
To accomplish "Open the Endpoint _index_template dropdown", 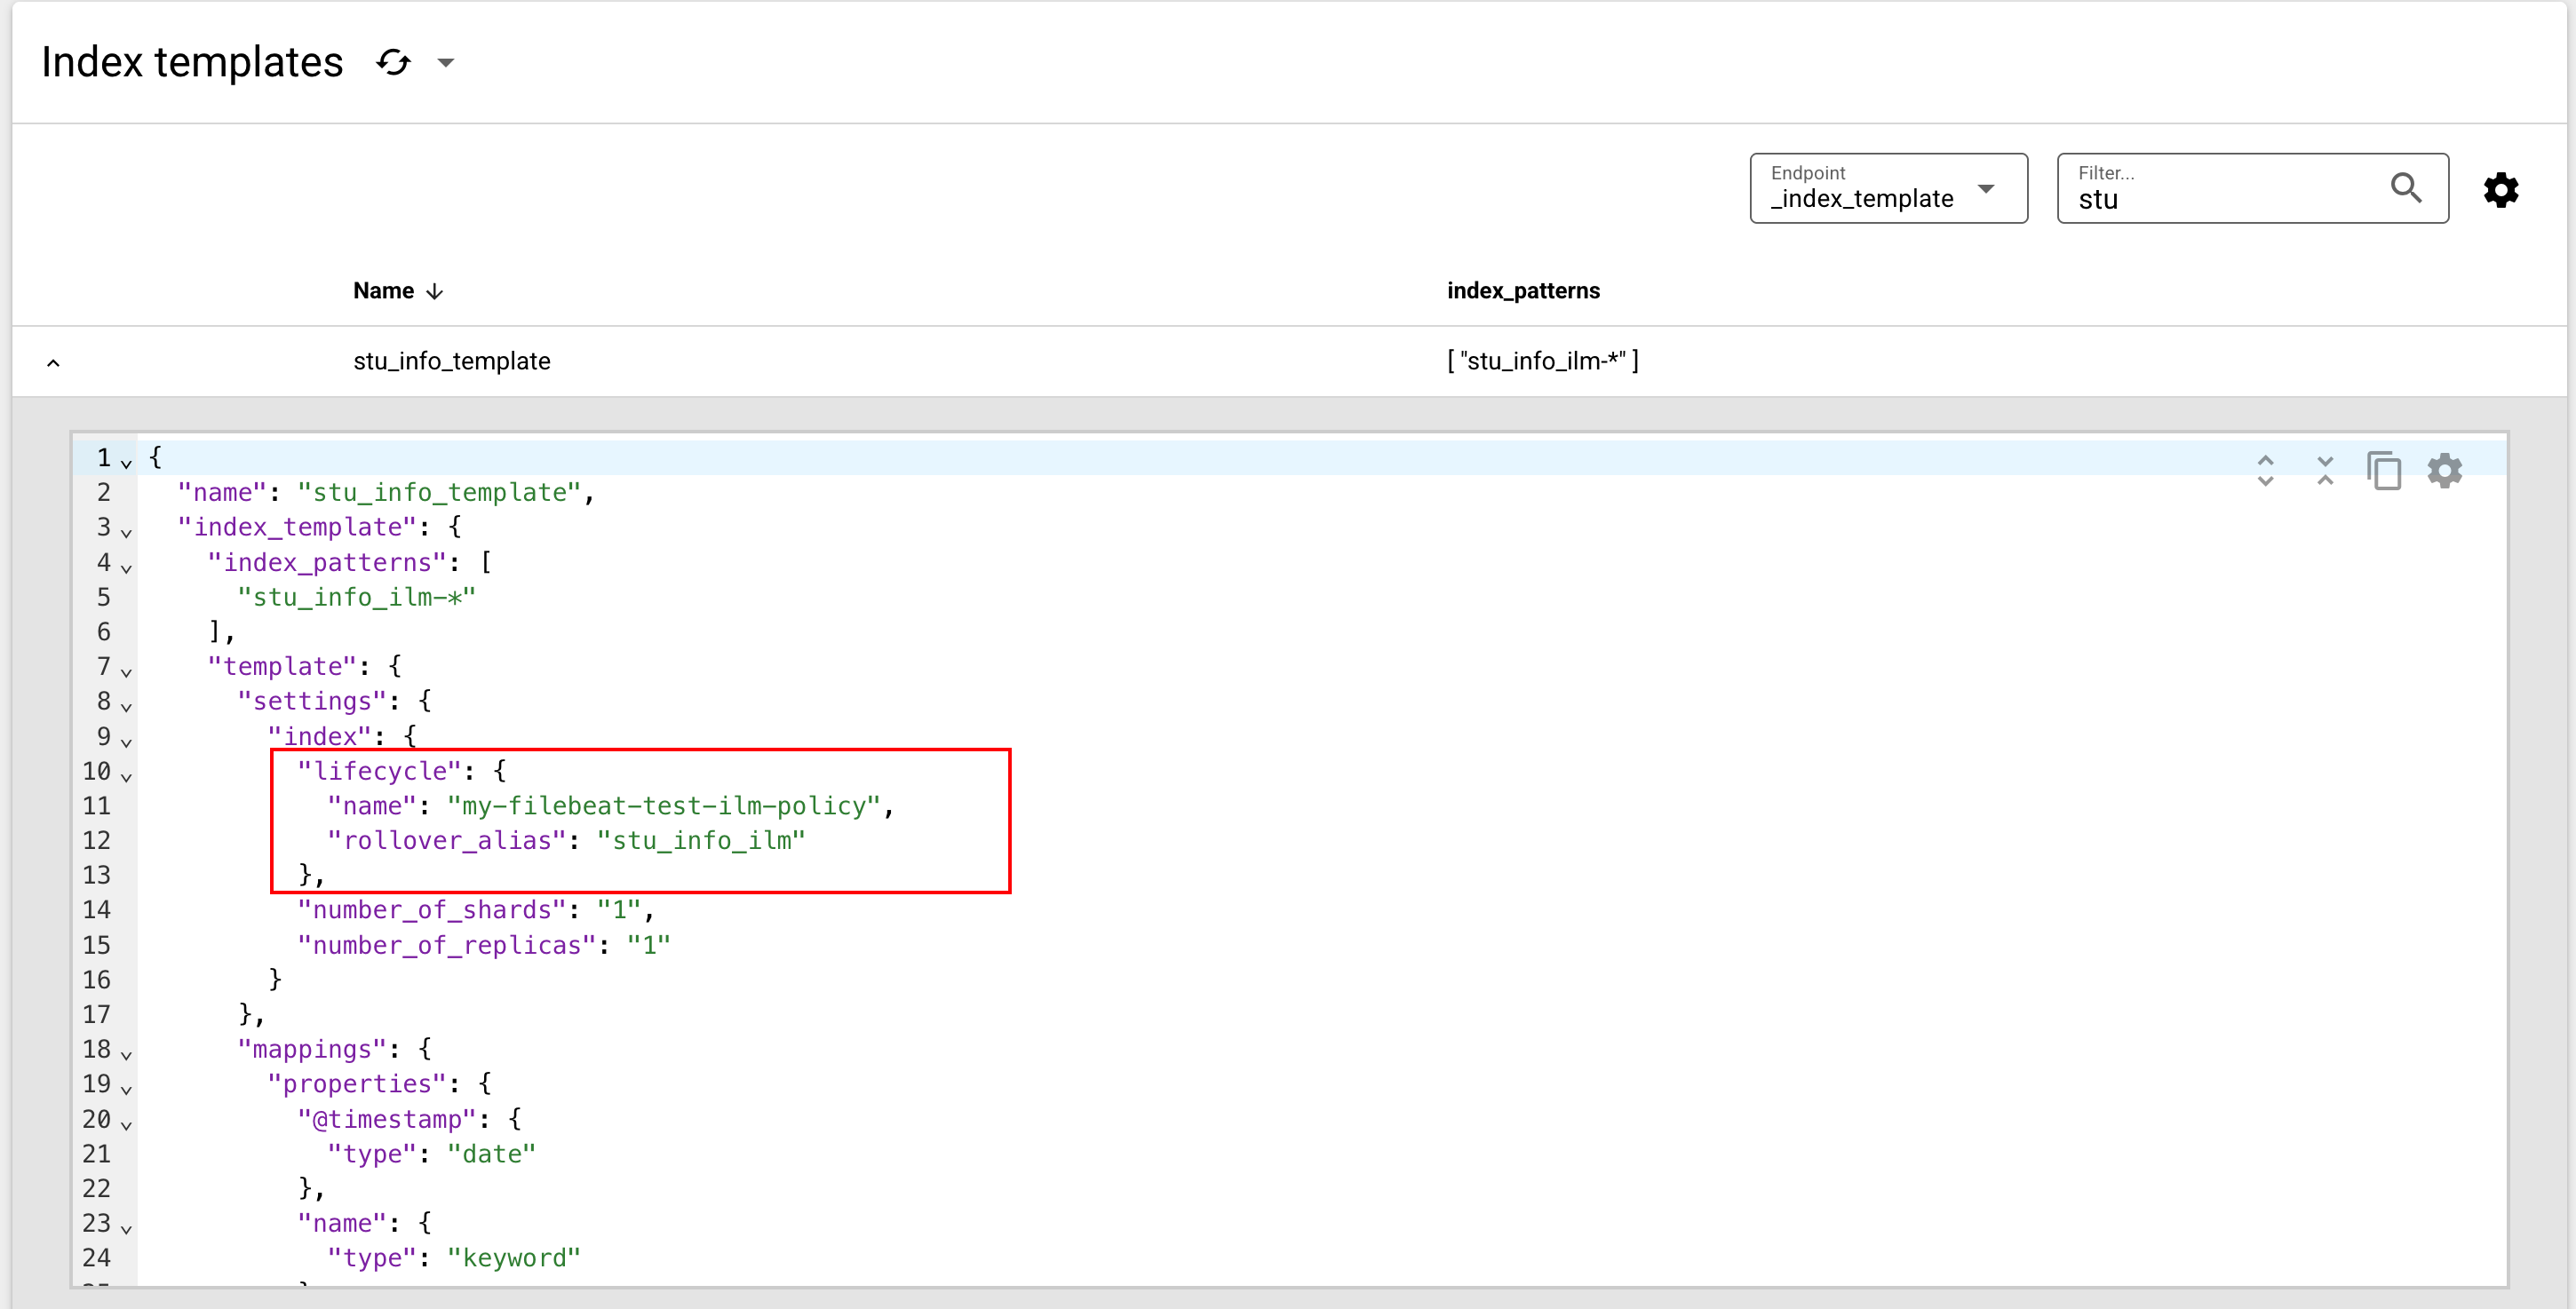I will (1888, 188).
